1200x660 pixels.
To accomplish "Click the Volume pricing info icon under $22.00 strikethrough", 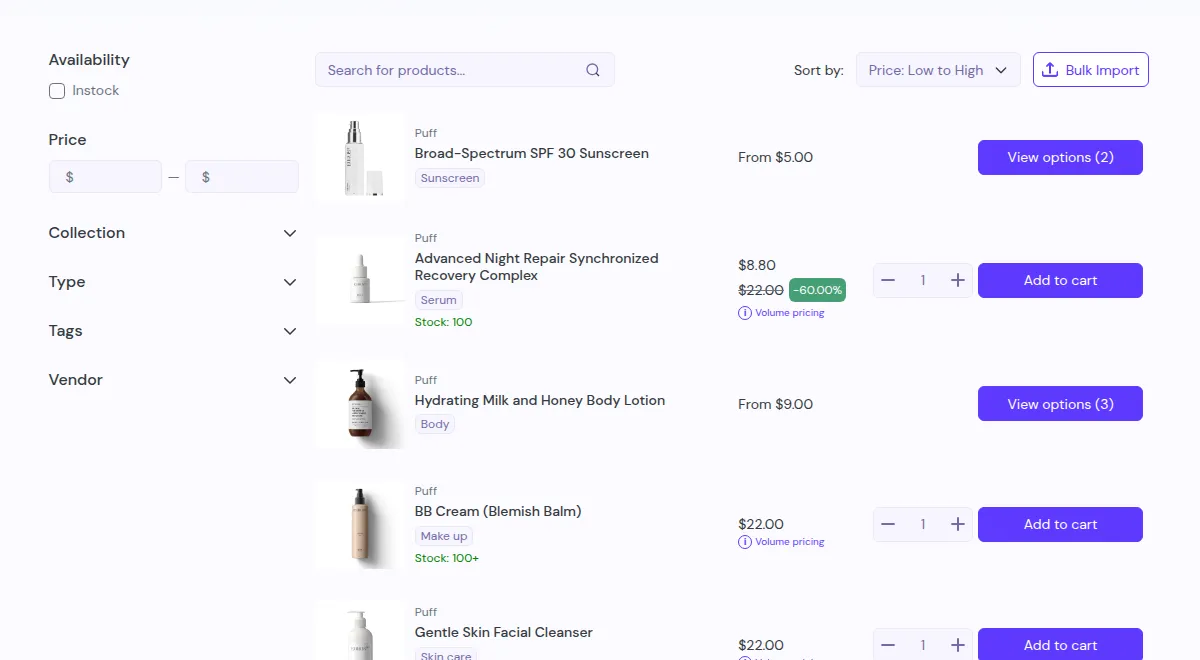I will pos(745,313).
